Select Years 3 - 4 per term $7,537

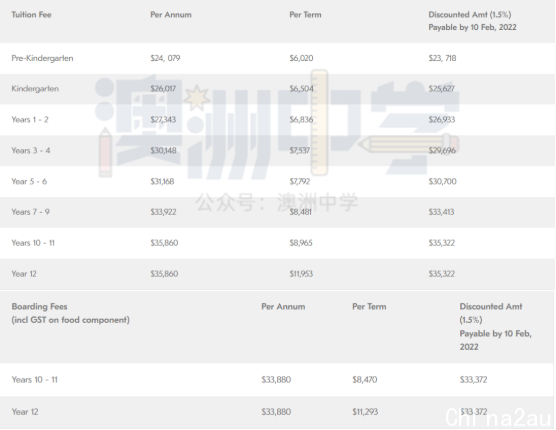(300, 150)
